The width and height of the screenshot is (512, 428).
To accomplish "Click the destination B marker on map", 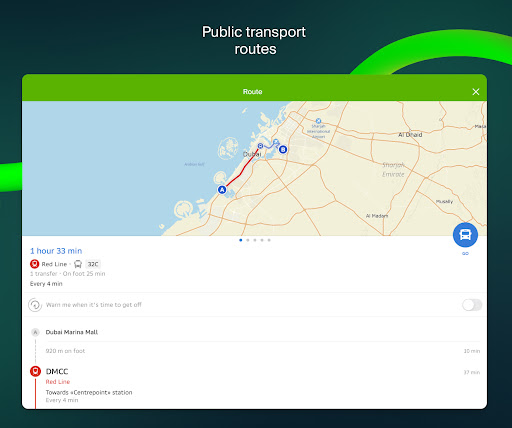I will point(283,149).
